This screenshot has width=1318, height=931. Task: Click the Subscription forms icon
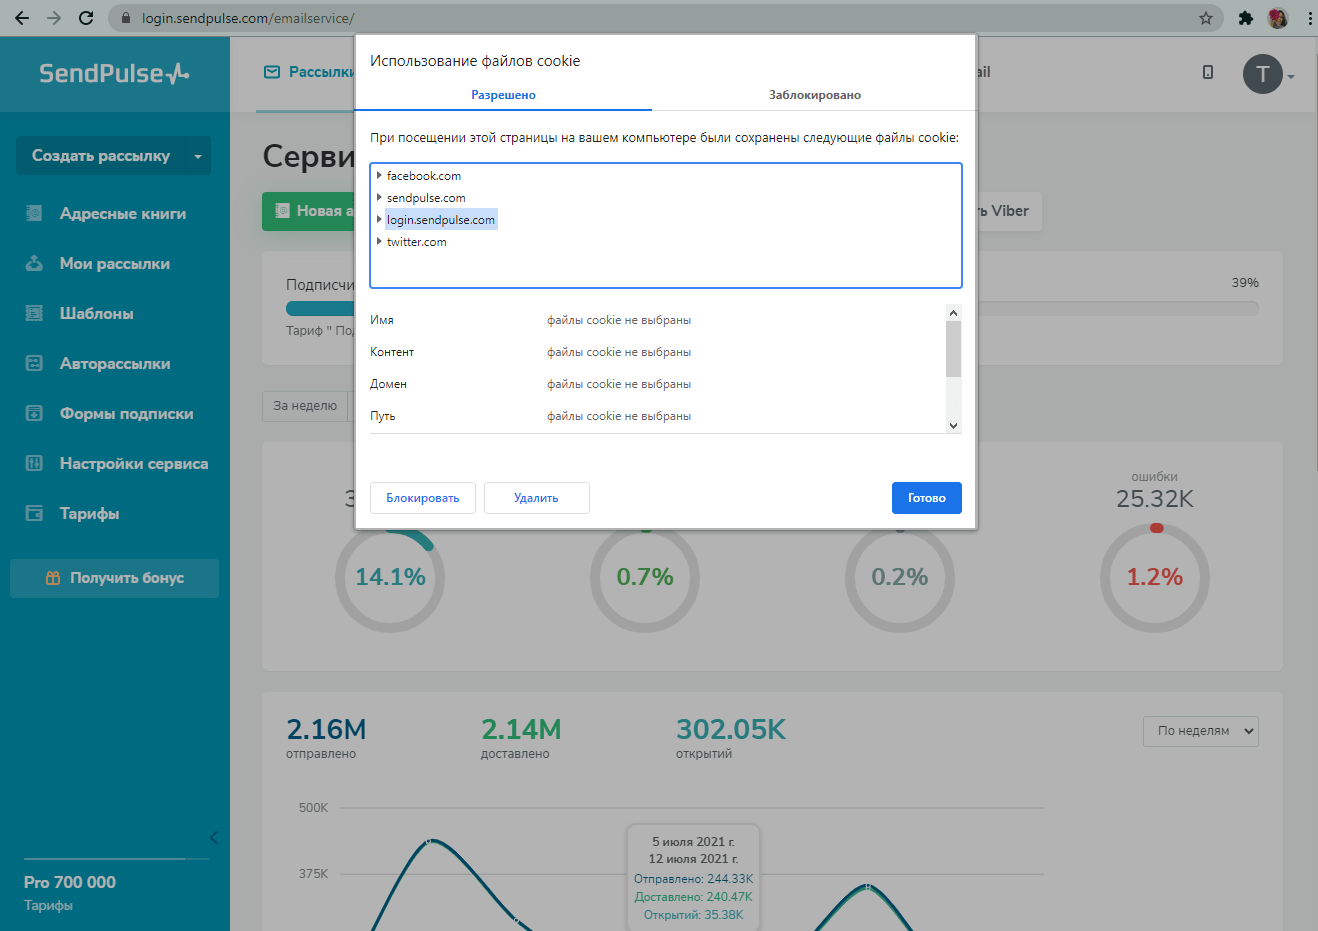click(34, 413)
